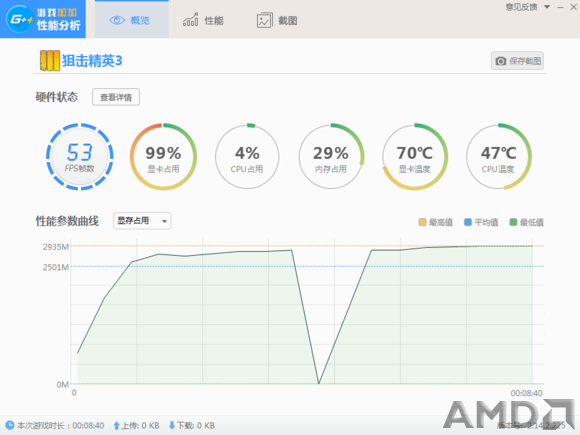Click the 47℃ CPU温度 gauge
The image size is (580, 435).
pos(498,156)
